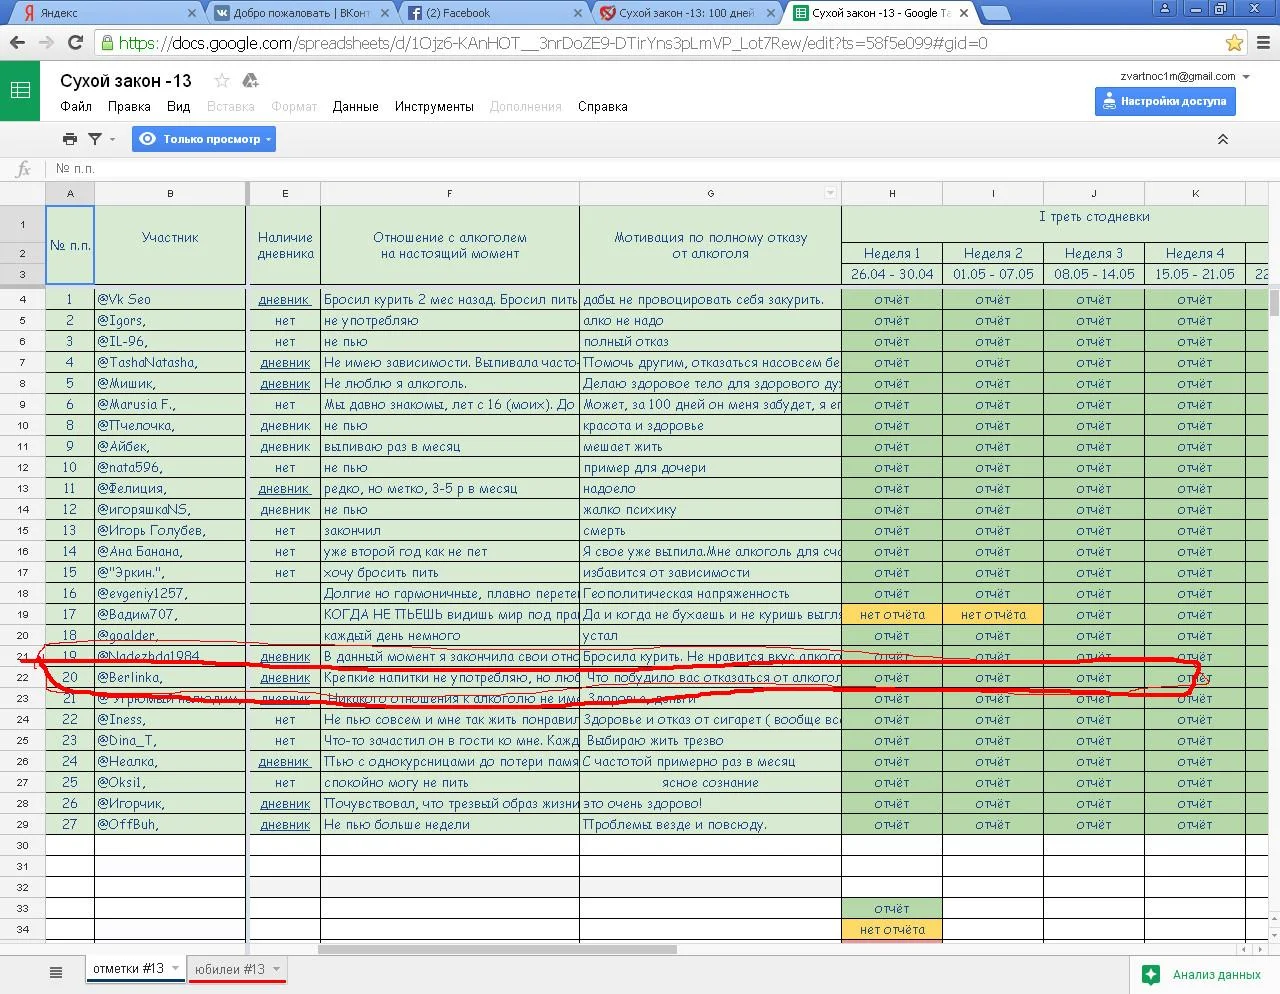Click the add to Drive icon

pyautogui.click(x=250, y=81)
